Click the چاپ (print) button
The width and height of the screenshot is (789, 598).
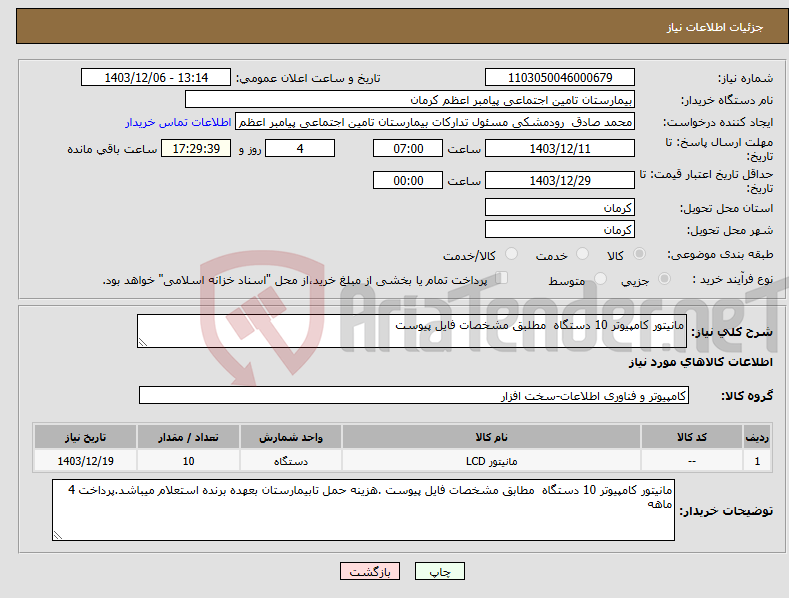pos(439,571)
